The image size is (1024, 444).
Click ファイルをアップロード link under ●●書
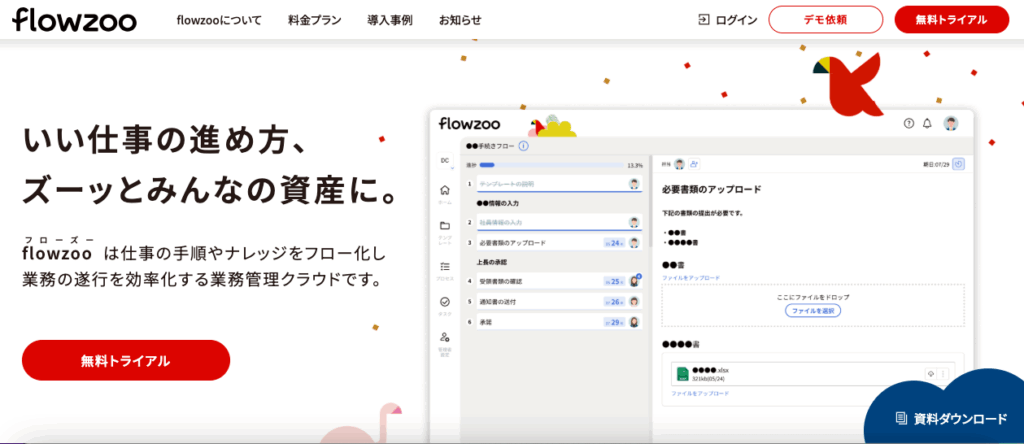[691, 278]
